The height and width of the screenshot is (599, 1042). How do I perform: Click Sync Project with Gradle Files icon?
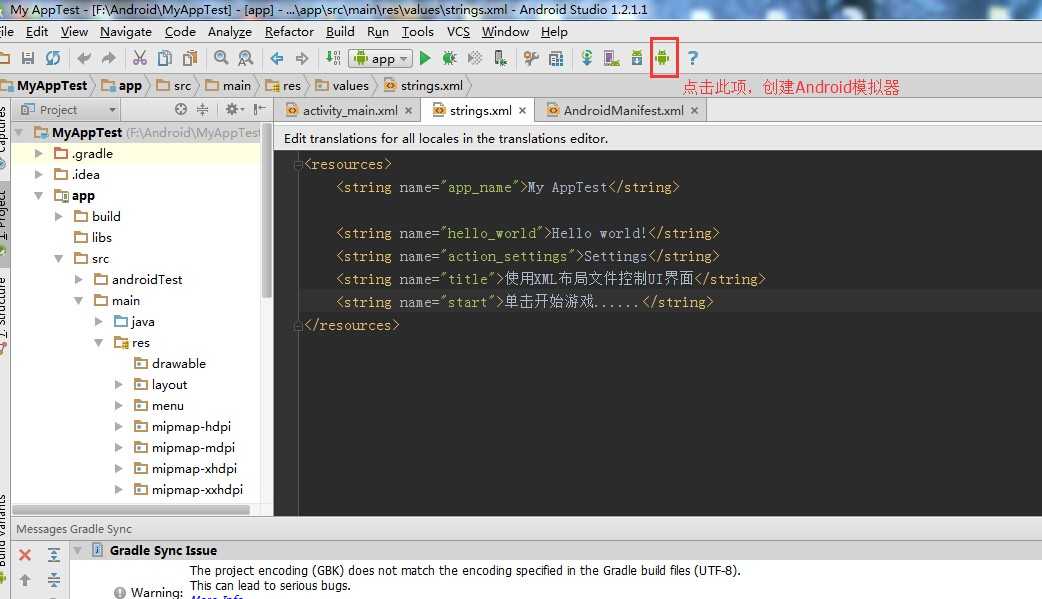[586, 59]
